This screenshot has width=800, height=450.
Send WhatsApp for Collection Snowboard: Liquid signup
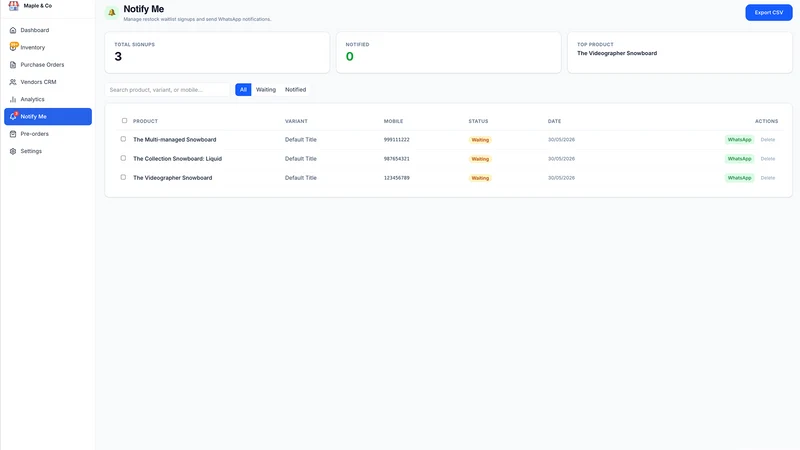[x=739, y=159]
